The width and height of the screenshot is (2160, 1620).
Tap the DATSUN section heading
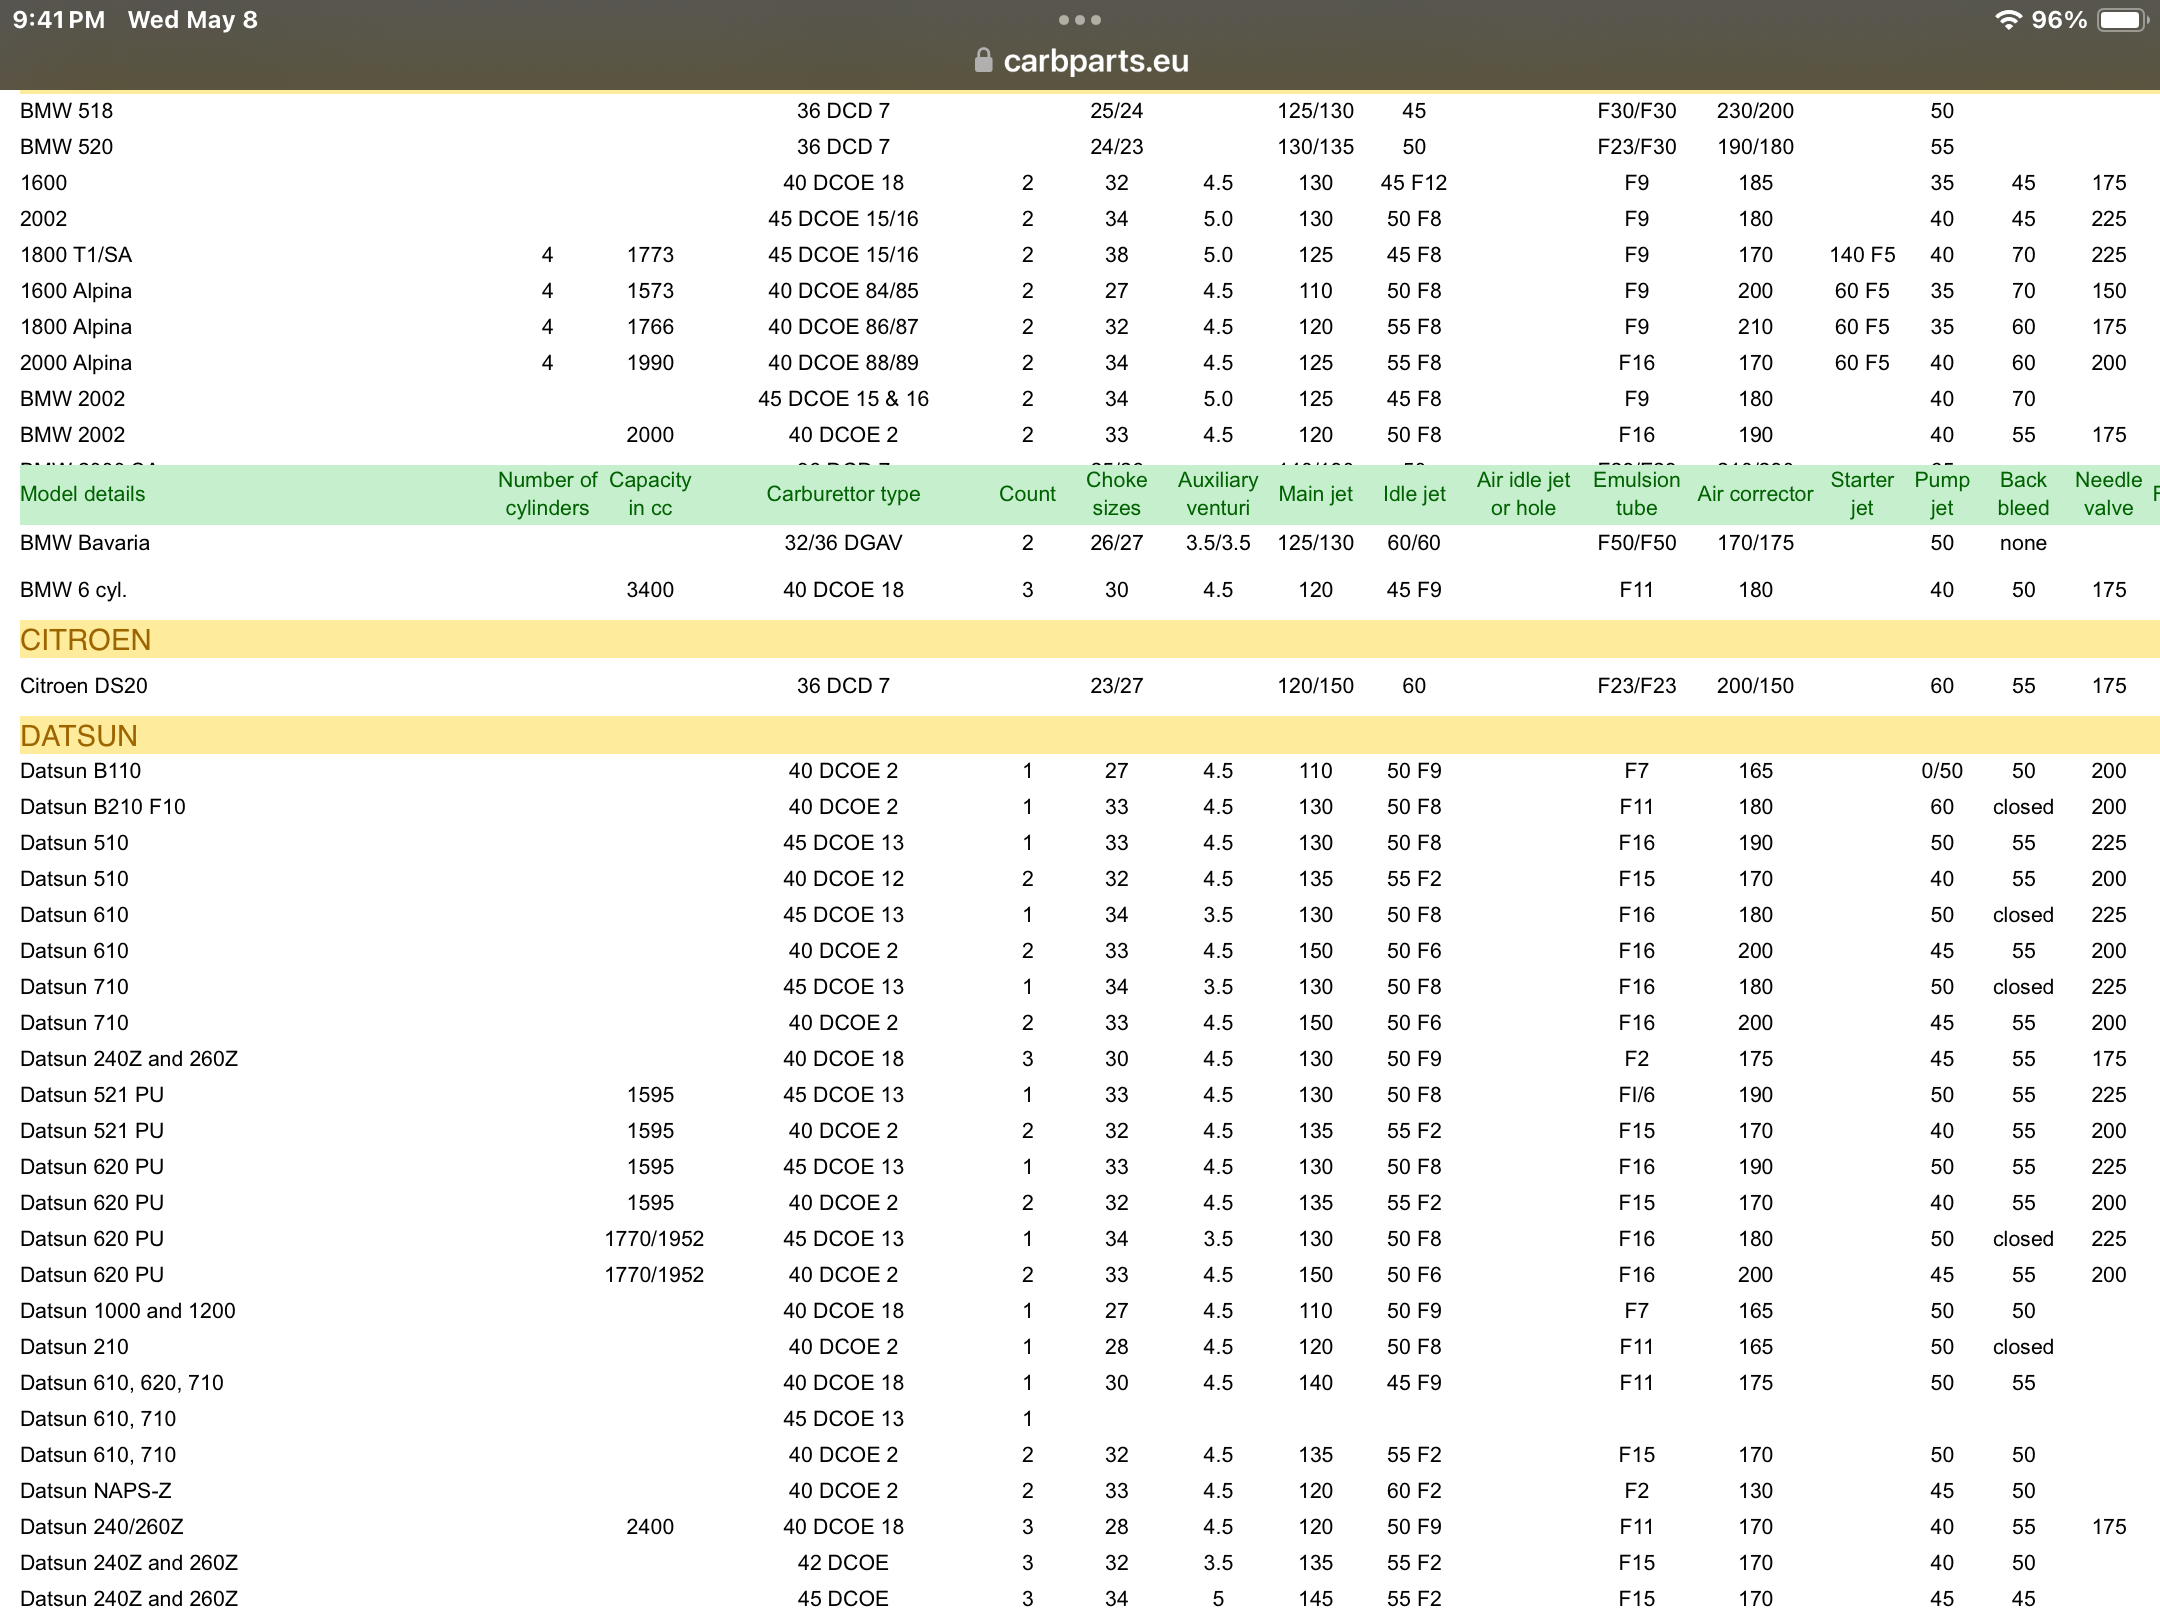[x=79, y=736]
